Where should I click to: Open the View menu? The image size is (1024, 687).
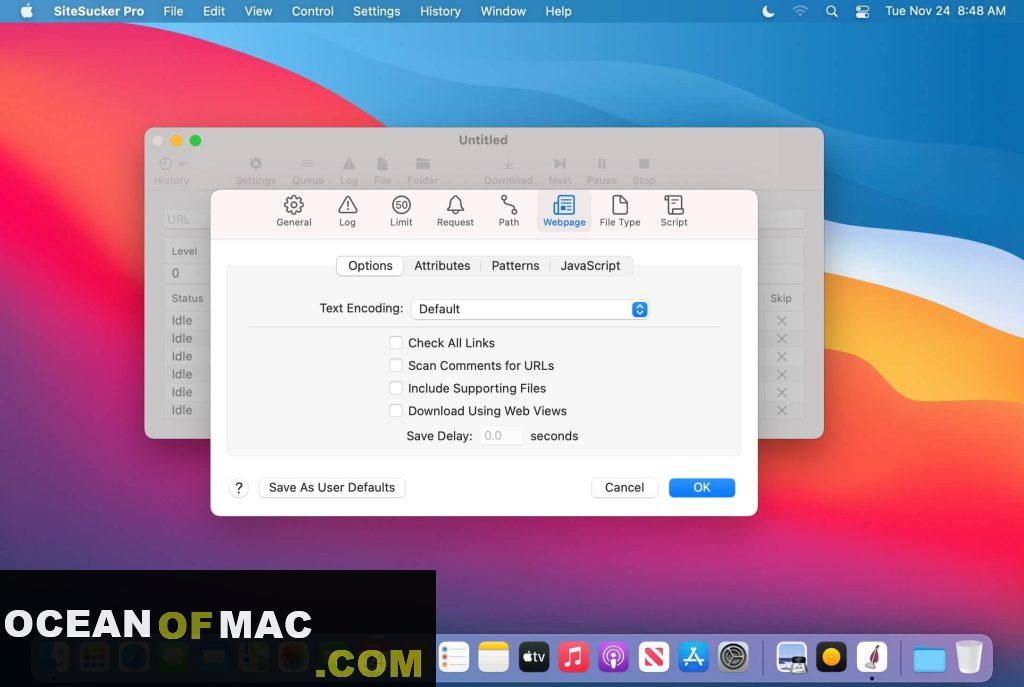pos(258,11)
